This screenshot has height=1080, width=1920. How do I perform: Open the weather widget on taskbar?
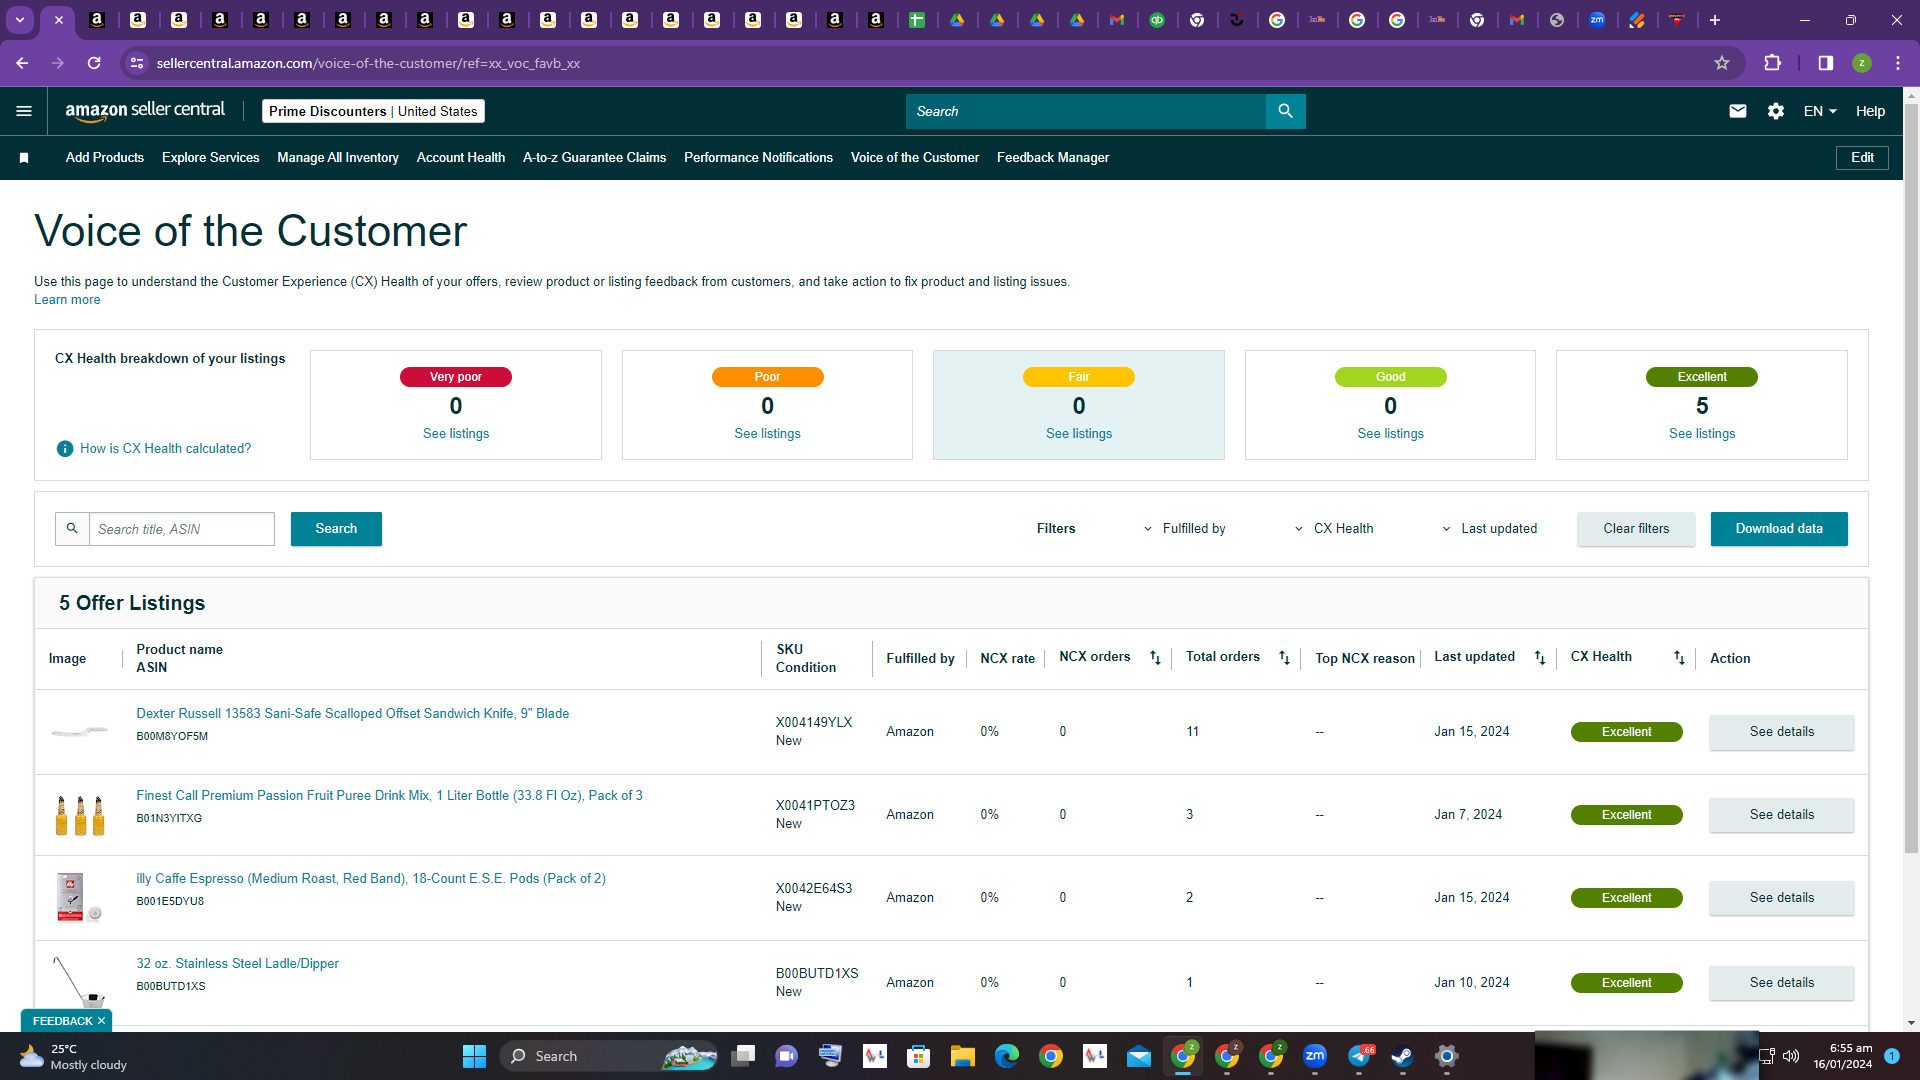coord(74,1056)
